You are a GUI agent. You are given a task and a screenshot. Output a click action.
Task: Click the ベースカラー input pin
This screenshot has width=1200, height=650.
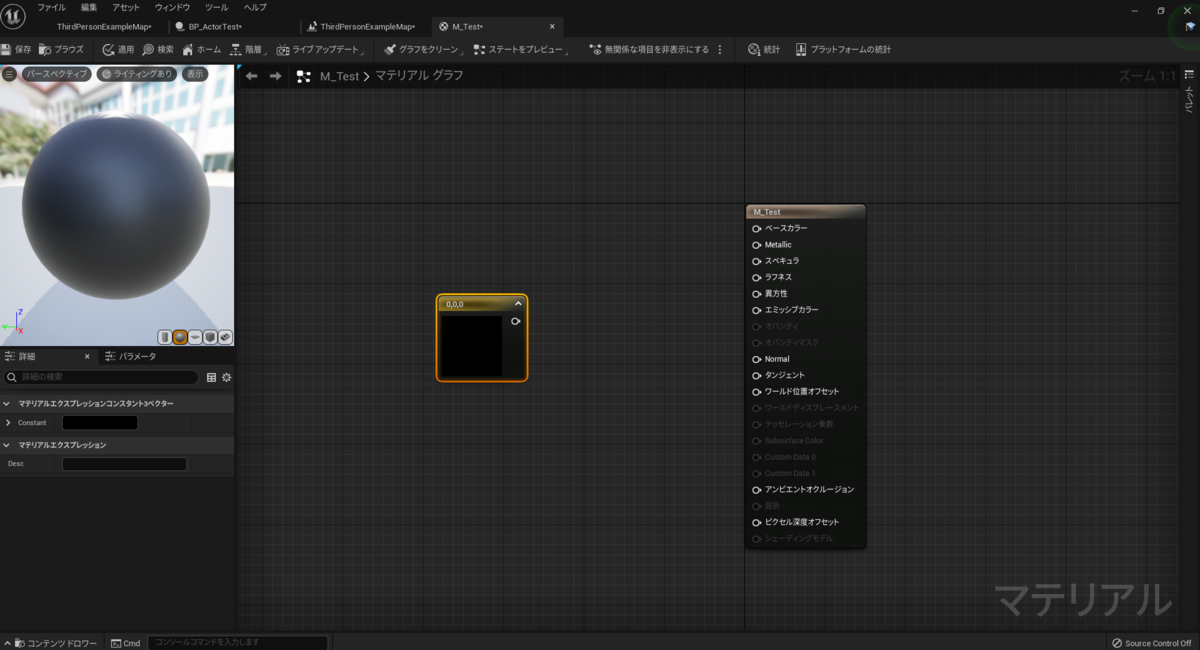756,228
